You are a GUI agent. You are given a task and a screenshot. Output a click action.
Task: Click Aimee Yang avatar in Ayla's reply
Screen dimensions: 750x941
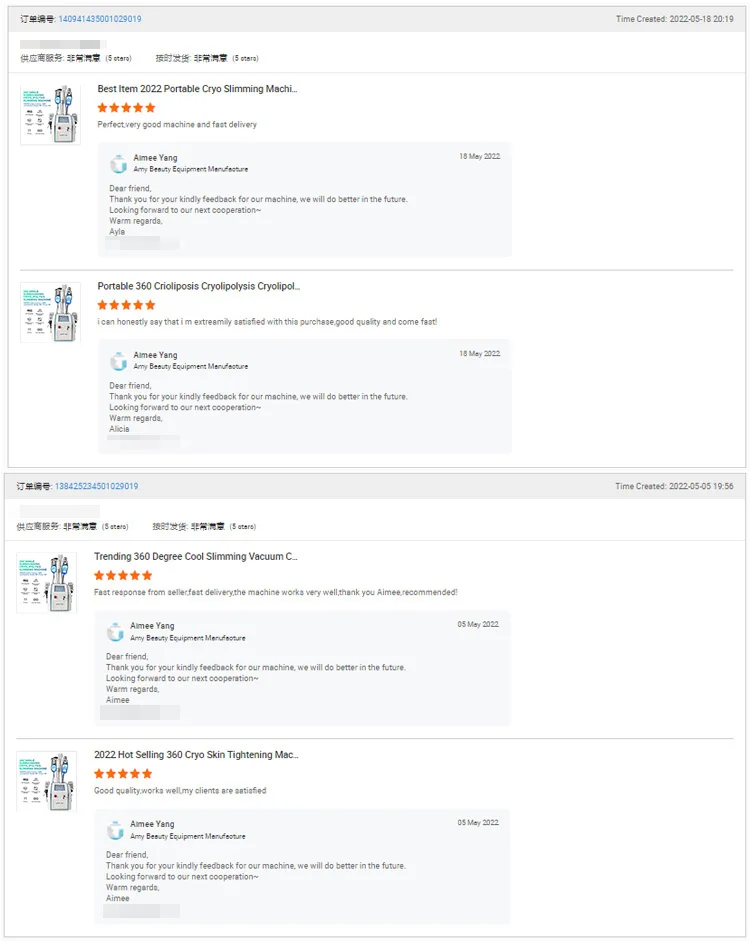point(119,163)
